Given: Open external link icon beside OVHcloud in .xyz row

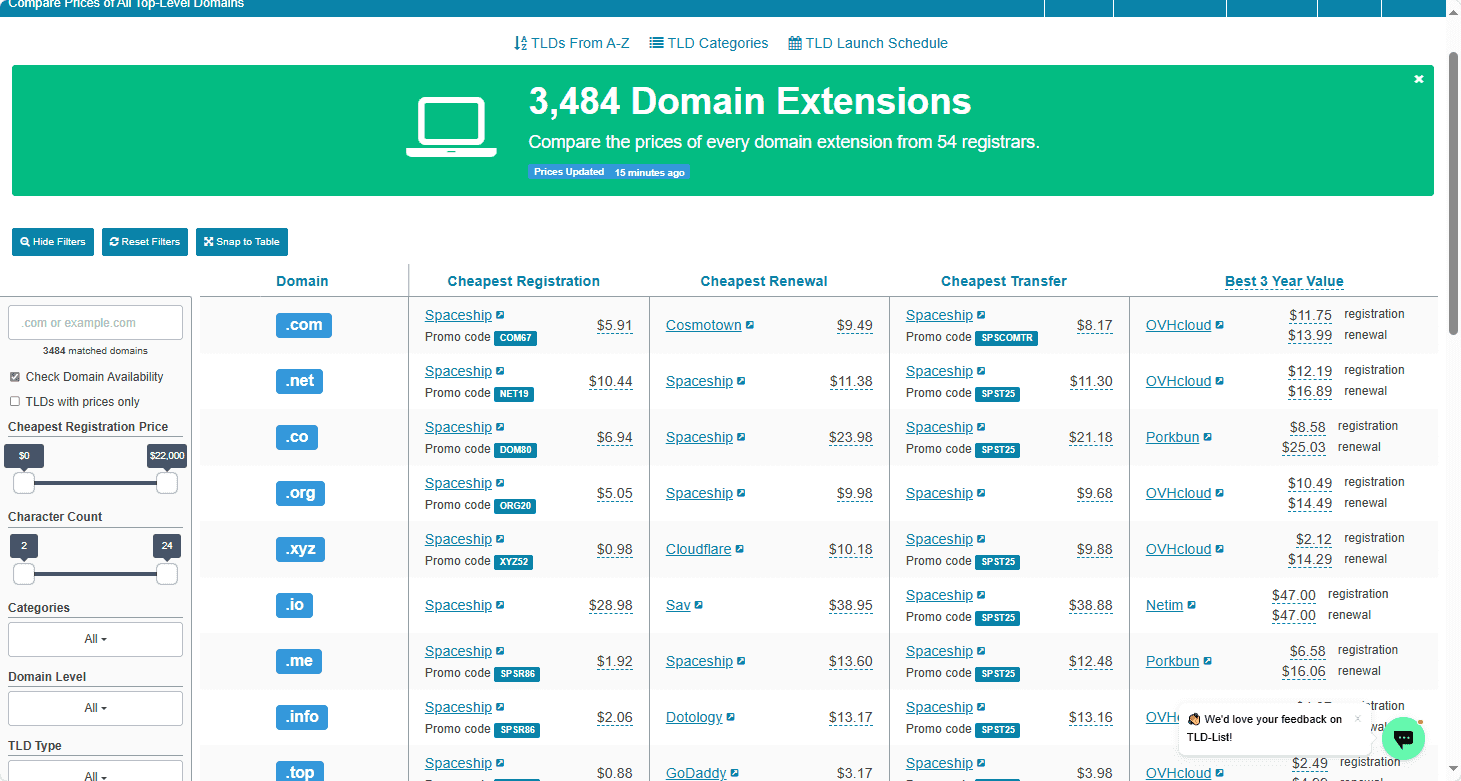Looking at the screenshot, I should 1220,549.
